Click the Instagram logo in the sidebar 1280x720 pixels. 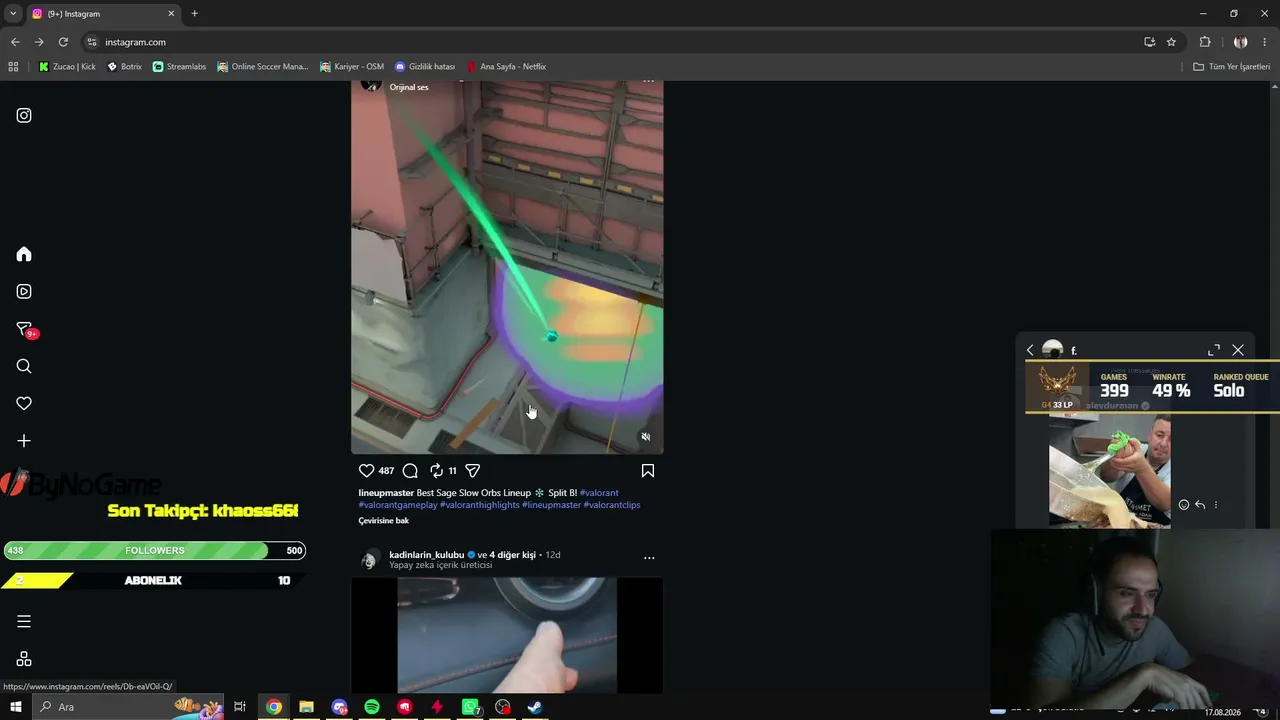click(x=24, y=115)
